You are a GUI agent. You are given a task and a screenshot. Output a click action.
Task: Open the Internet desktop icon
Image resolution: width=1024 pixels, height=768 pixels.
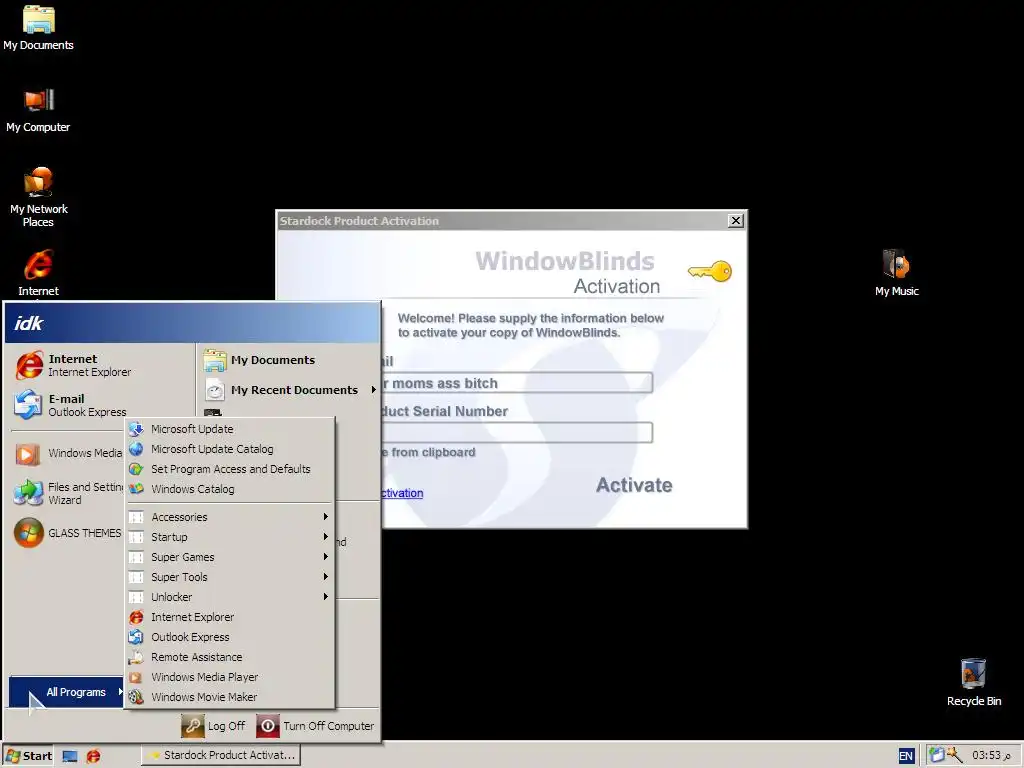[39, 273]
